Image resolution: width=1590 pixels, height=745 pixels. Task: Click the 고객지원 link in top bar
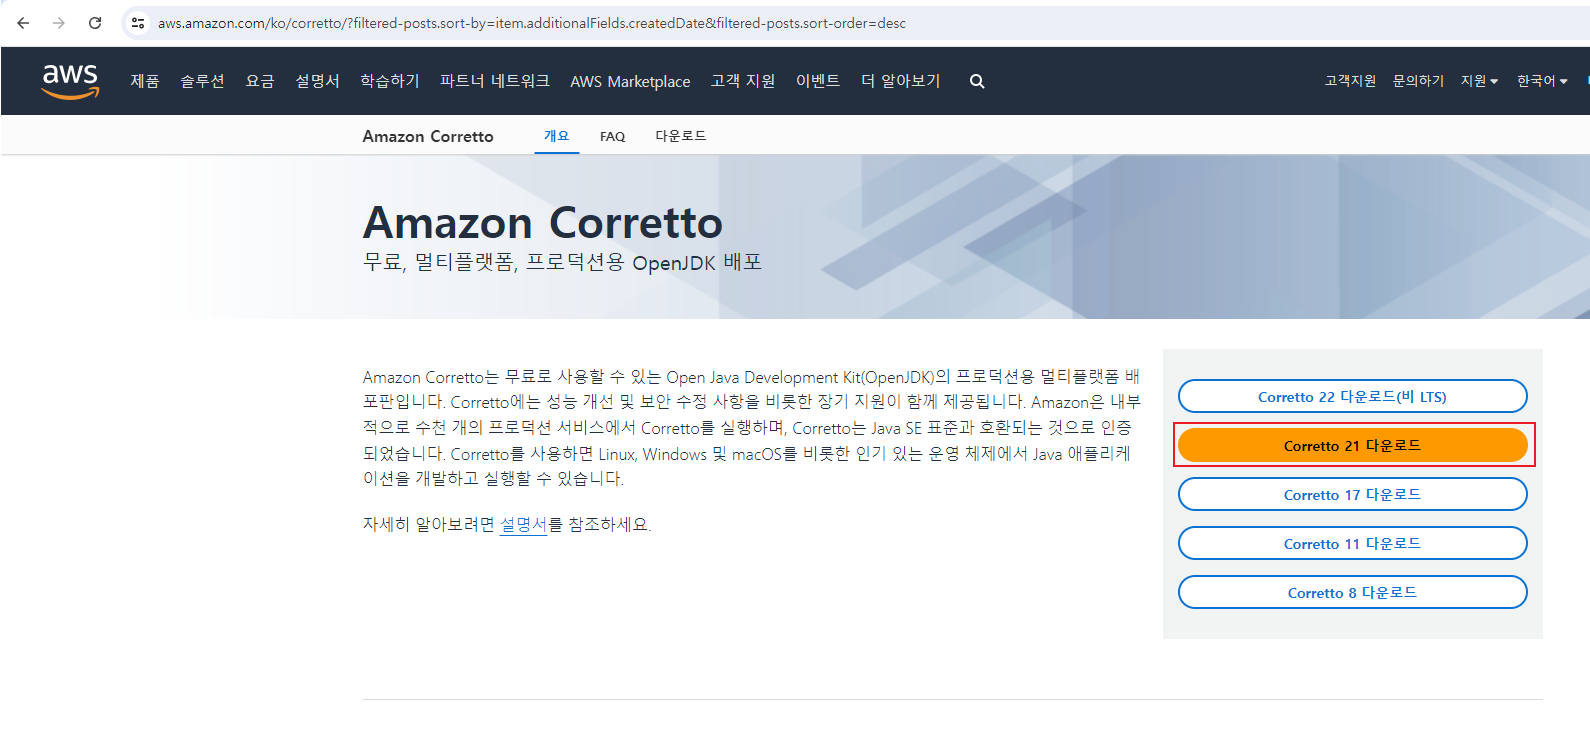coord(1350,81)
